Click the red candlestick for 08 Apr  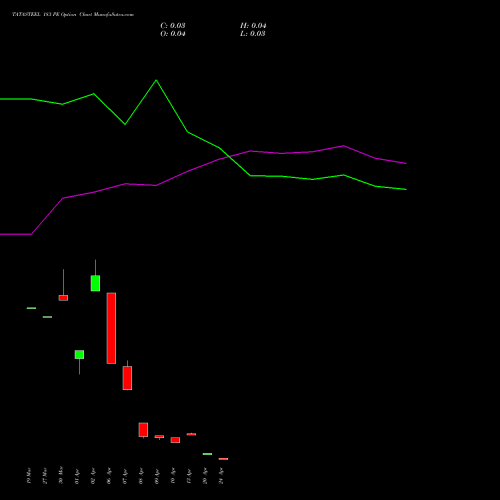click(143, 430)
